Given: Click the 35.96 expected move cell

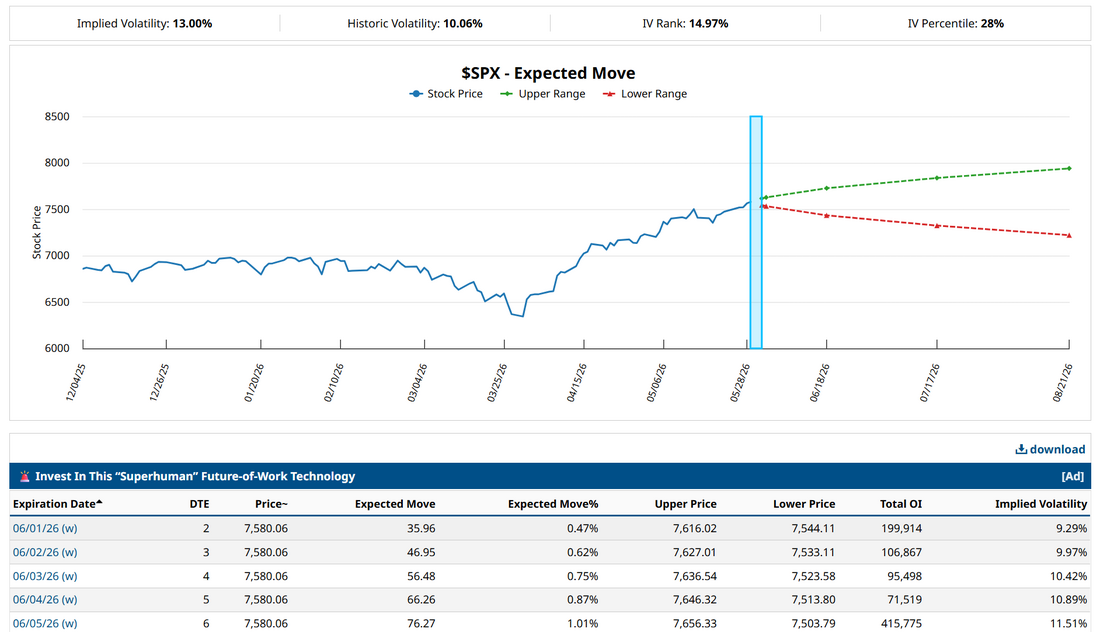Looking at the screenshot, I should point(421,528).
